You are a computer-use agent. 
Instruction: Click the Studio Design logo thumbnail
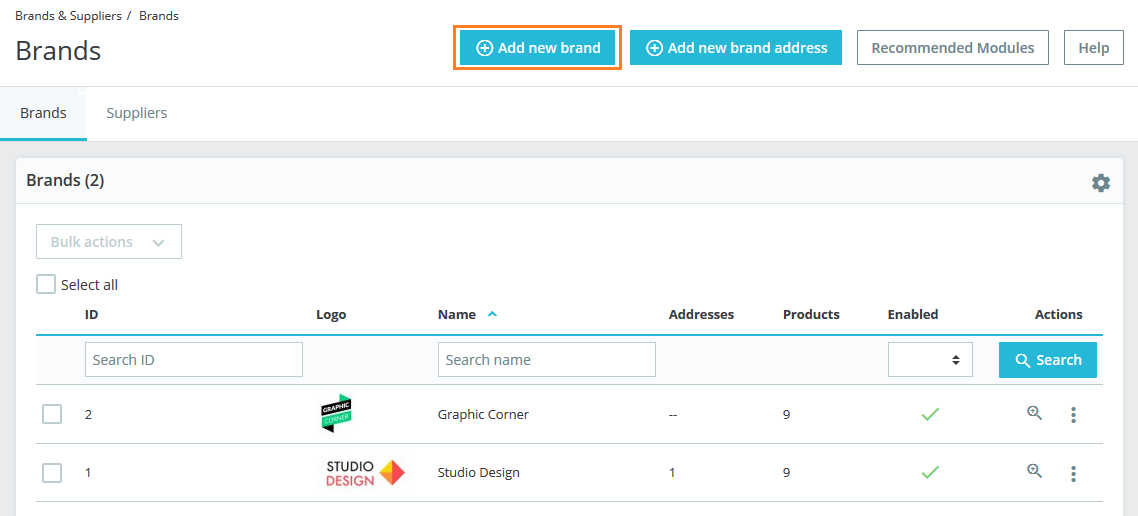tap(365, 472)
